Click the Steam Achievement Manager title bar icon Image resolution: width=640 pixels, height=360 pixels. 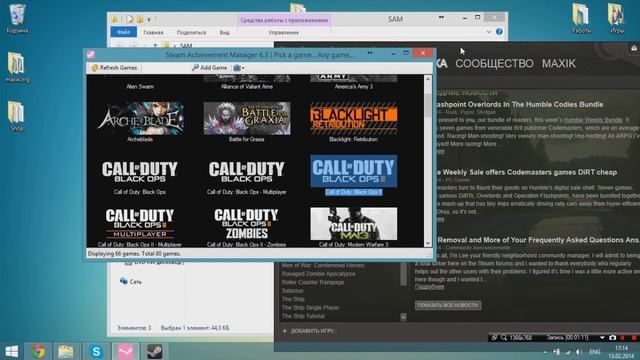[x=91, y=54]
